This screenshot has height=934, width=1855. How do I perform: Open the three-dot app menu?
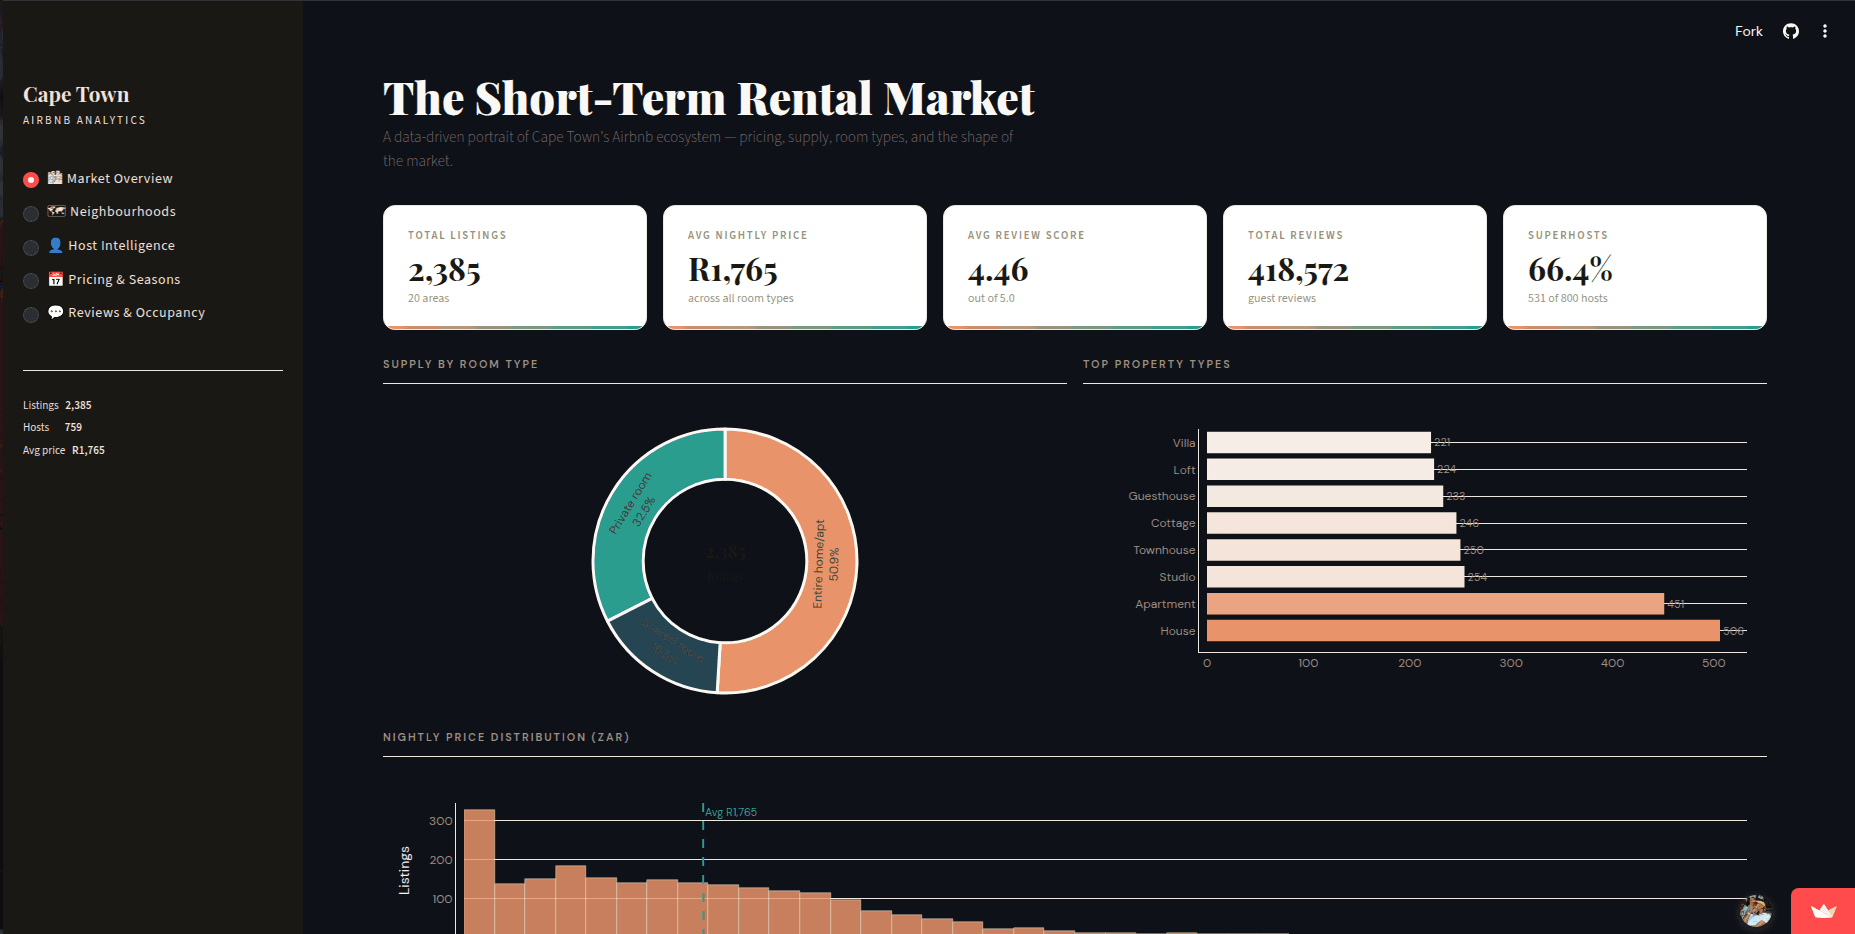[x=1825, y=31]
